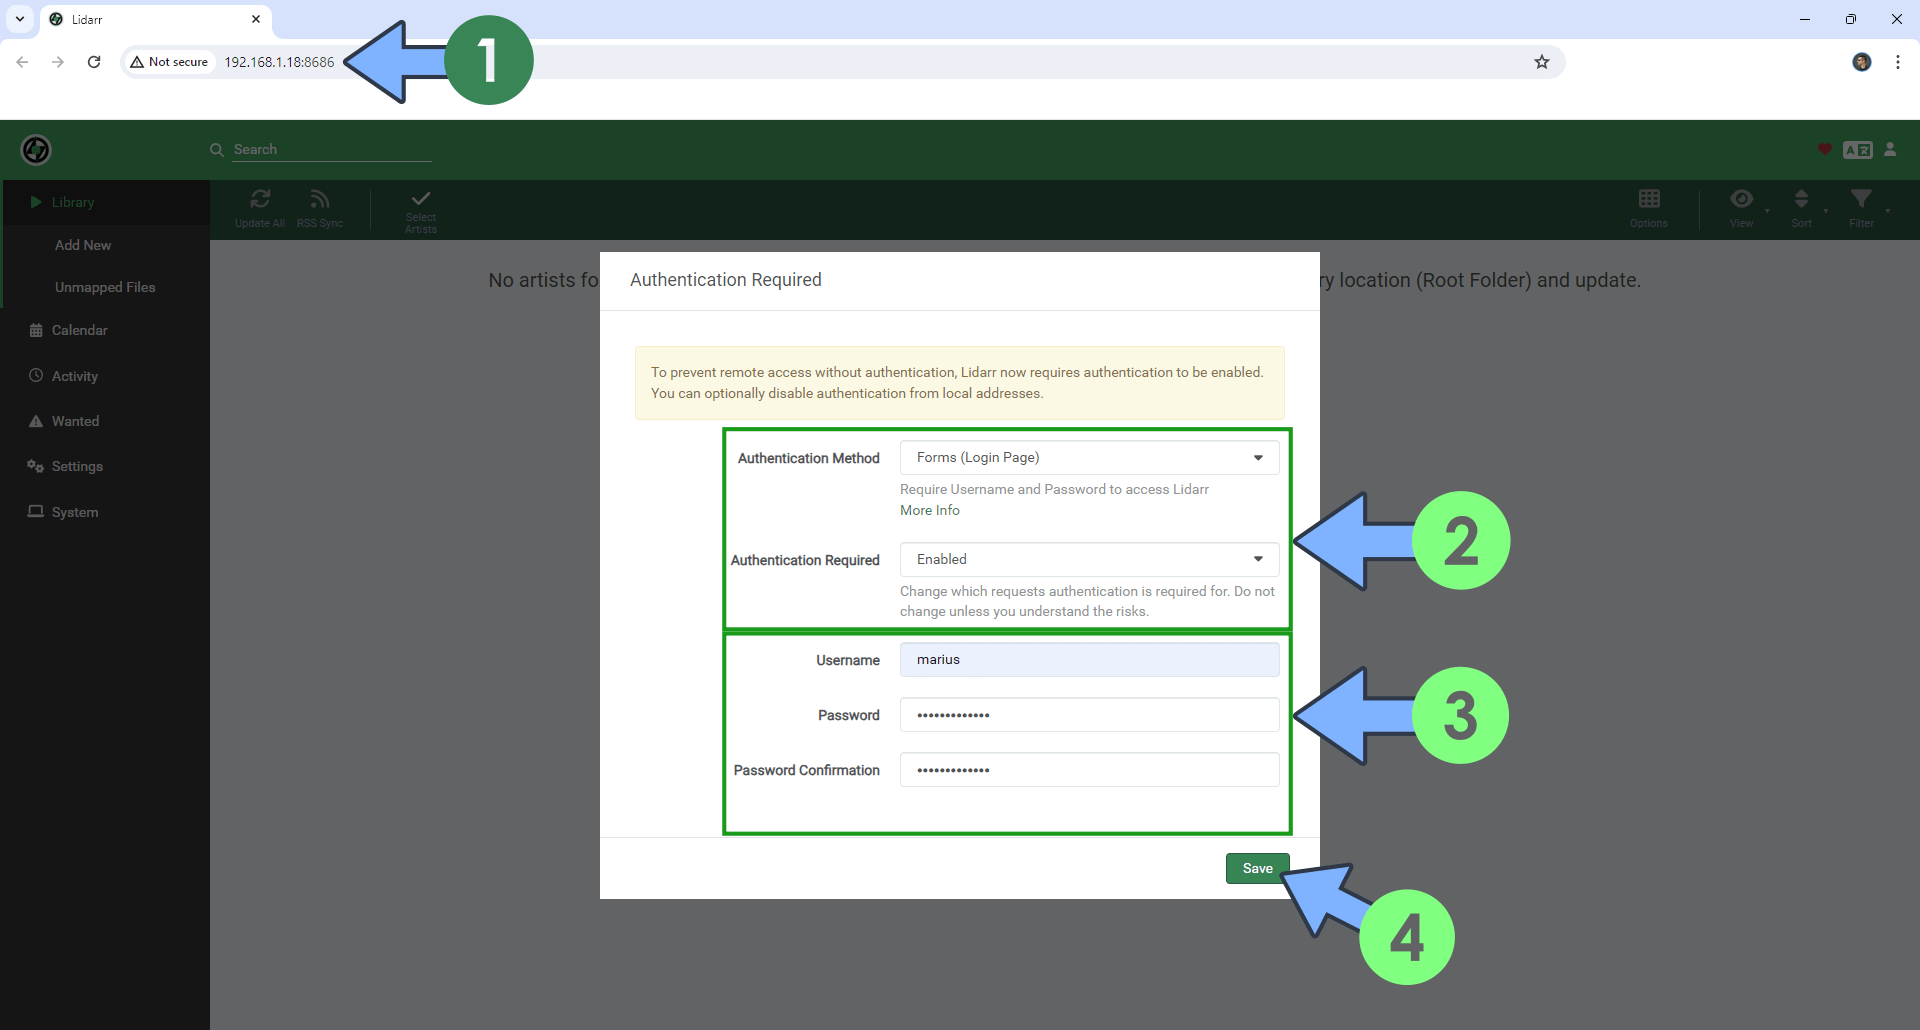
Task: Open the translate language icon
Action: click(1858, 148)
